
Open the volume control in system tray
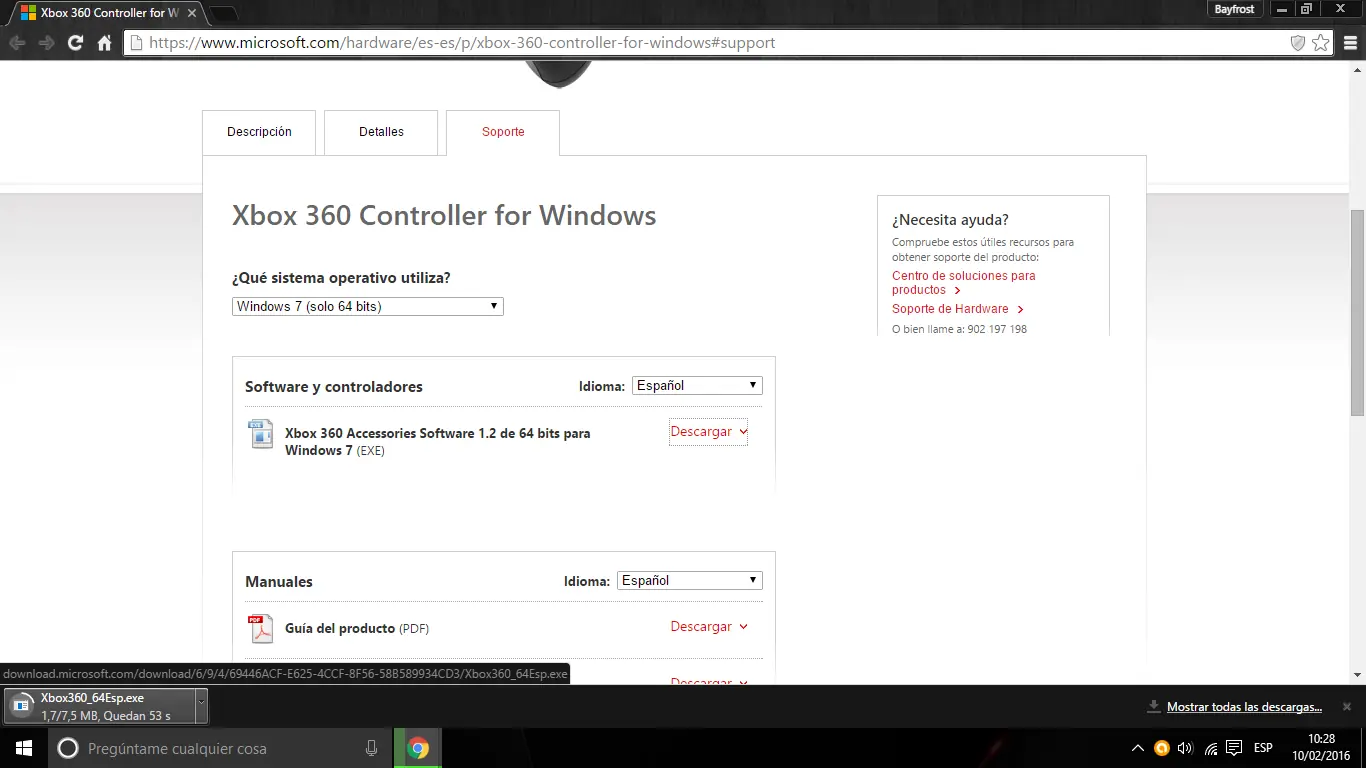coord(1185,748)
